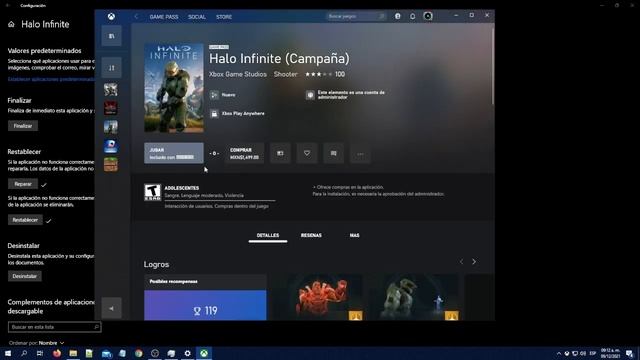Open the notifications bell icon in Xbox app

coord(413,16)
